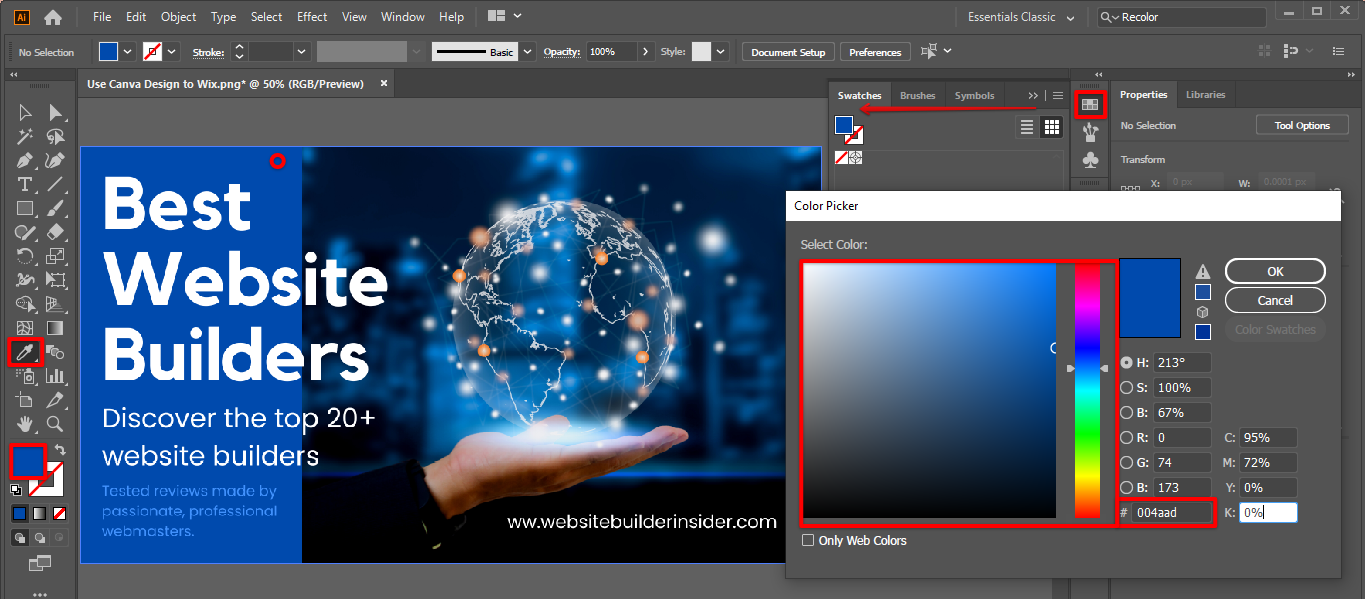Select the S saturation radio button
The width and height of the screenshot is (1365, 599).
[1127, 388]
